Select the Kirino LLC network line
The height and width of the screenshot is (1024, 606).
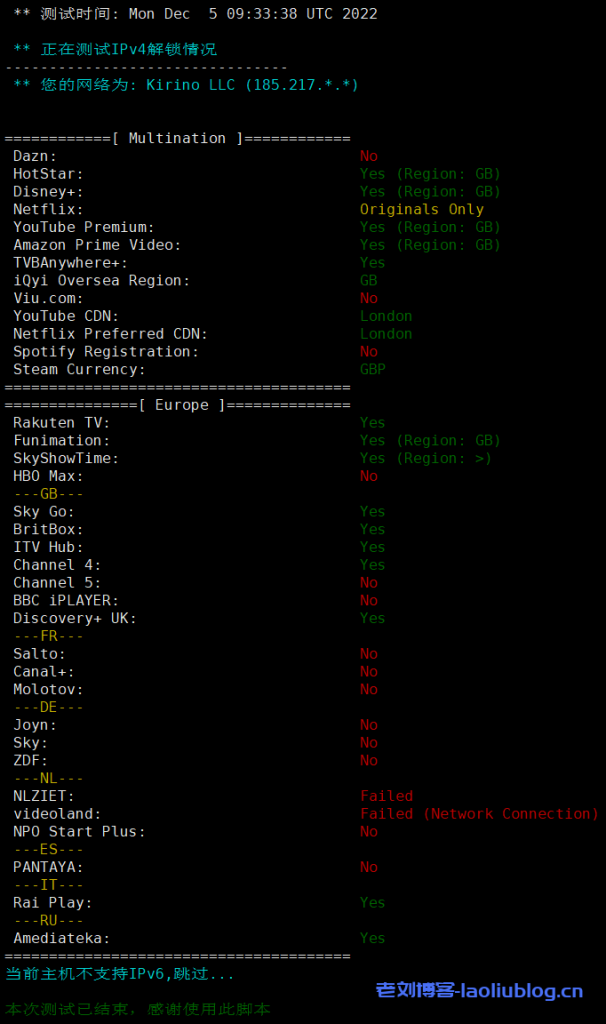185,85
